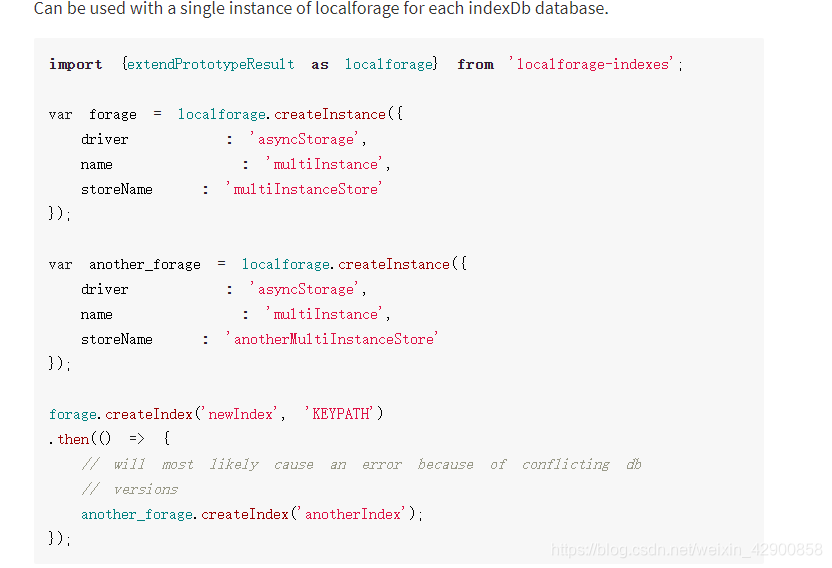Click 'extendPrototypeResult' in the import line
The height and width of the screenshot is (568, 832).
click(211, 64)
